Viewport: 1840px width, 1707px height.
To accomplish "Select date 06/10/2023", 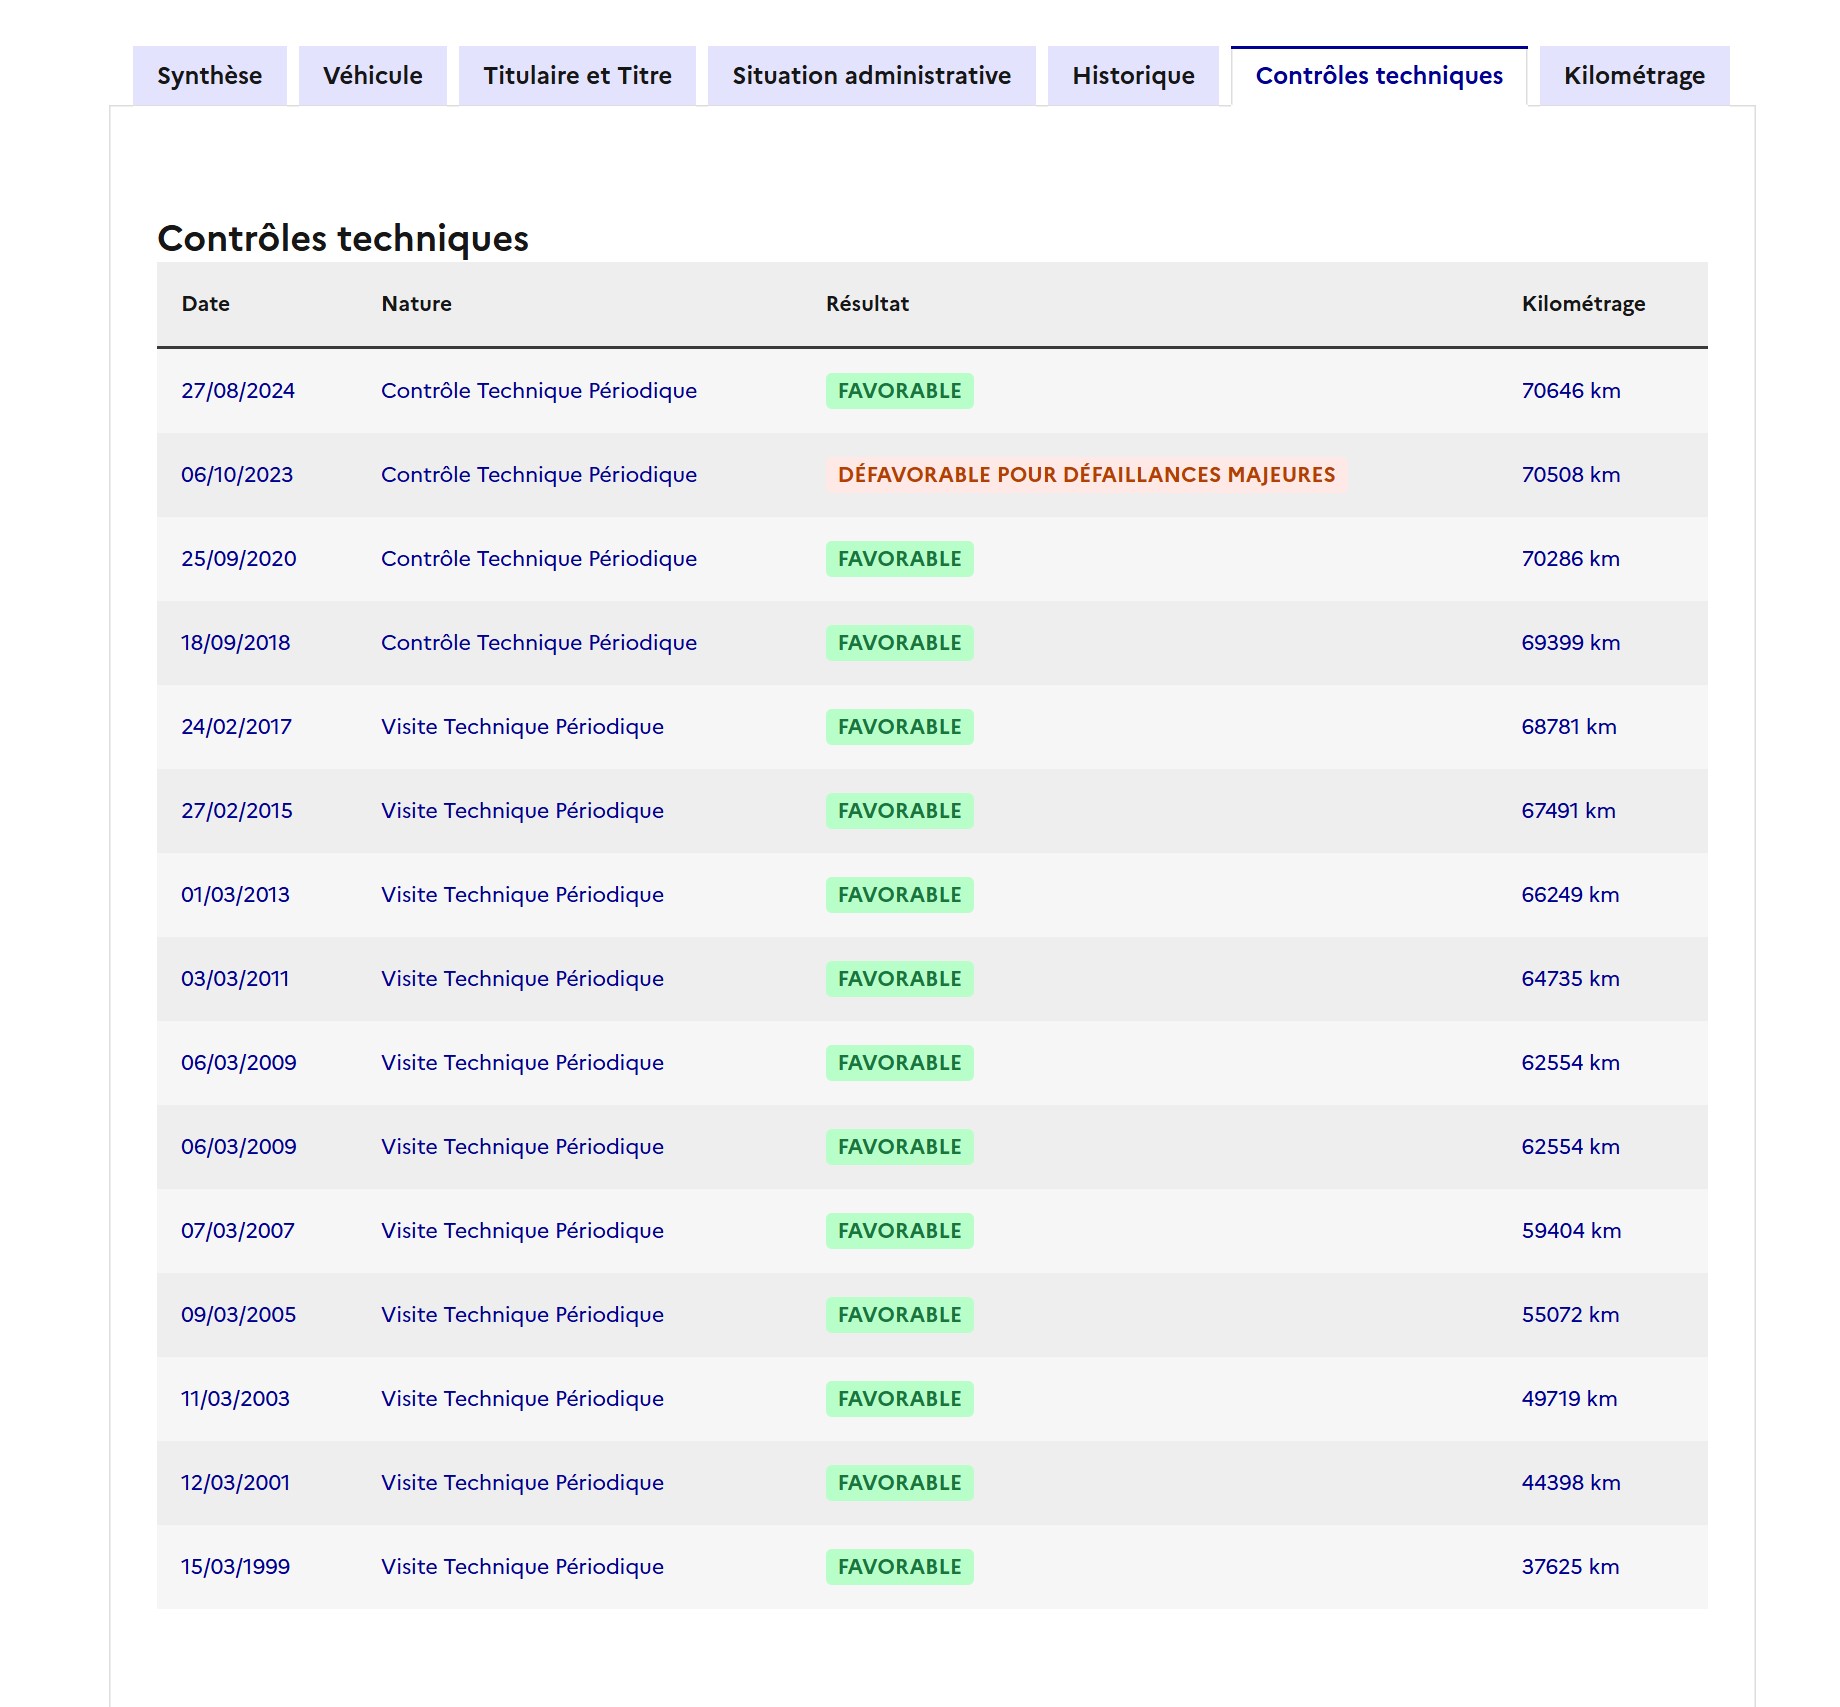I will coord(237,475).
